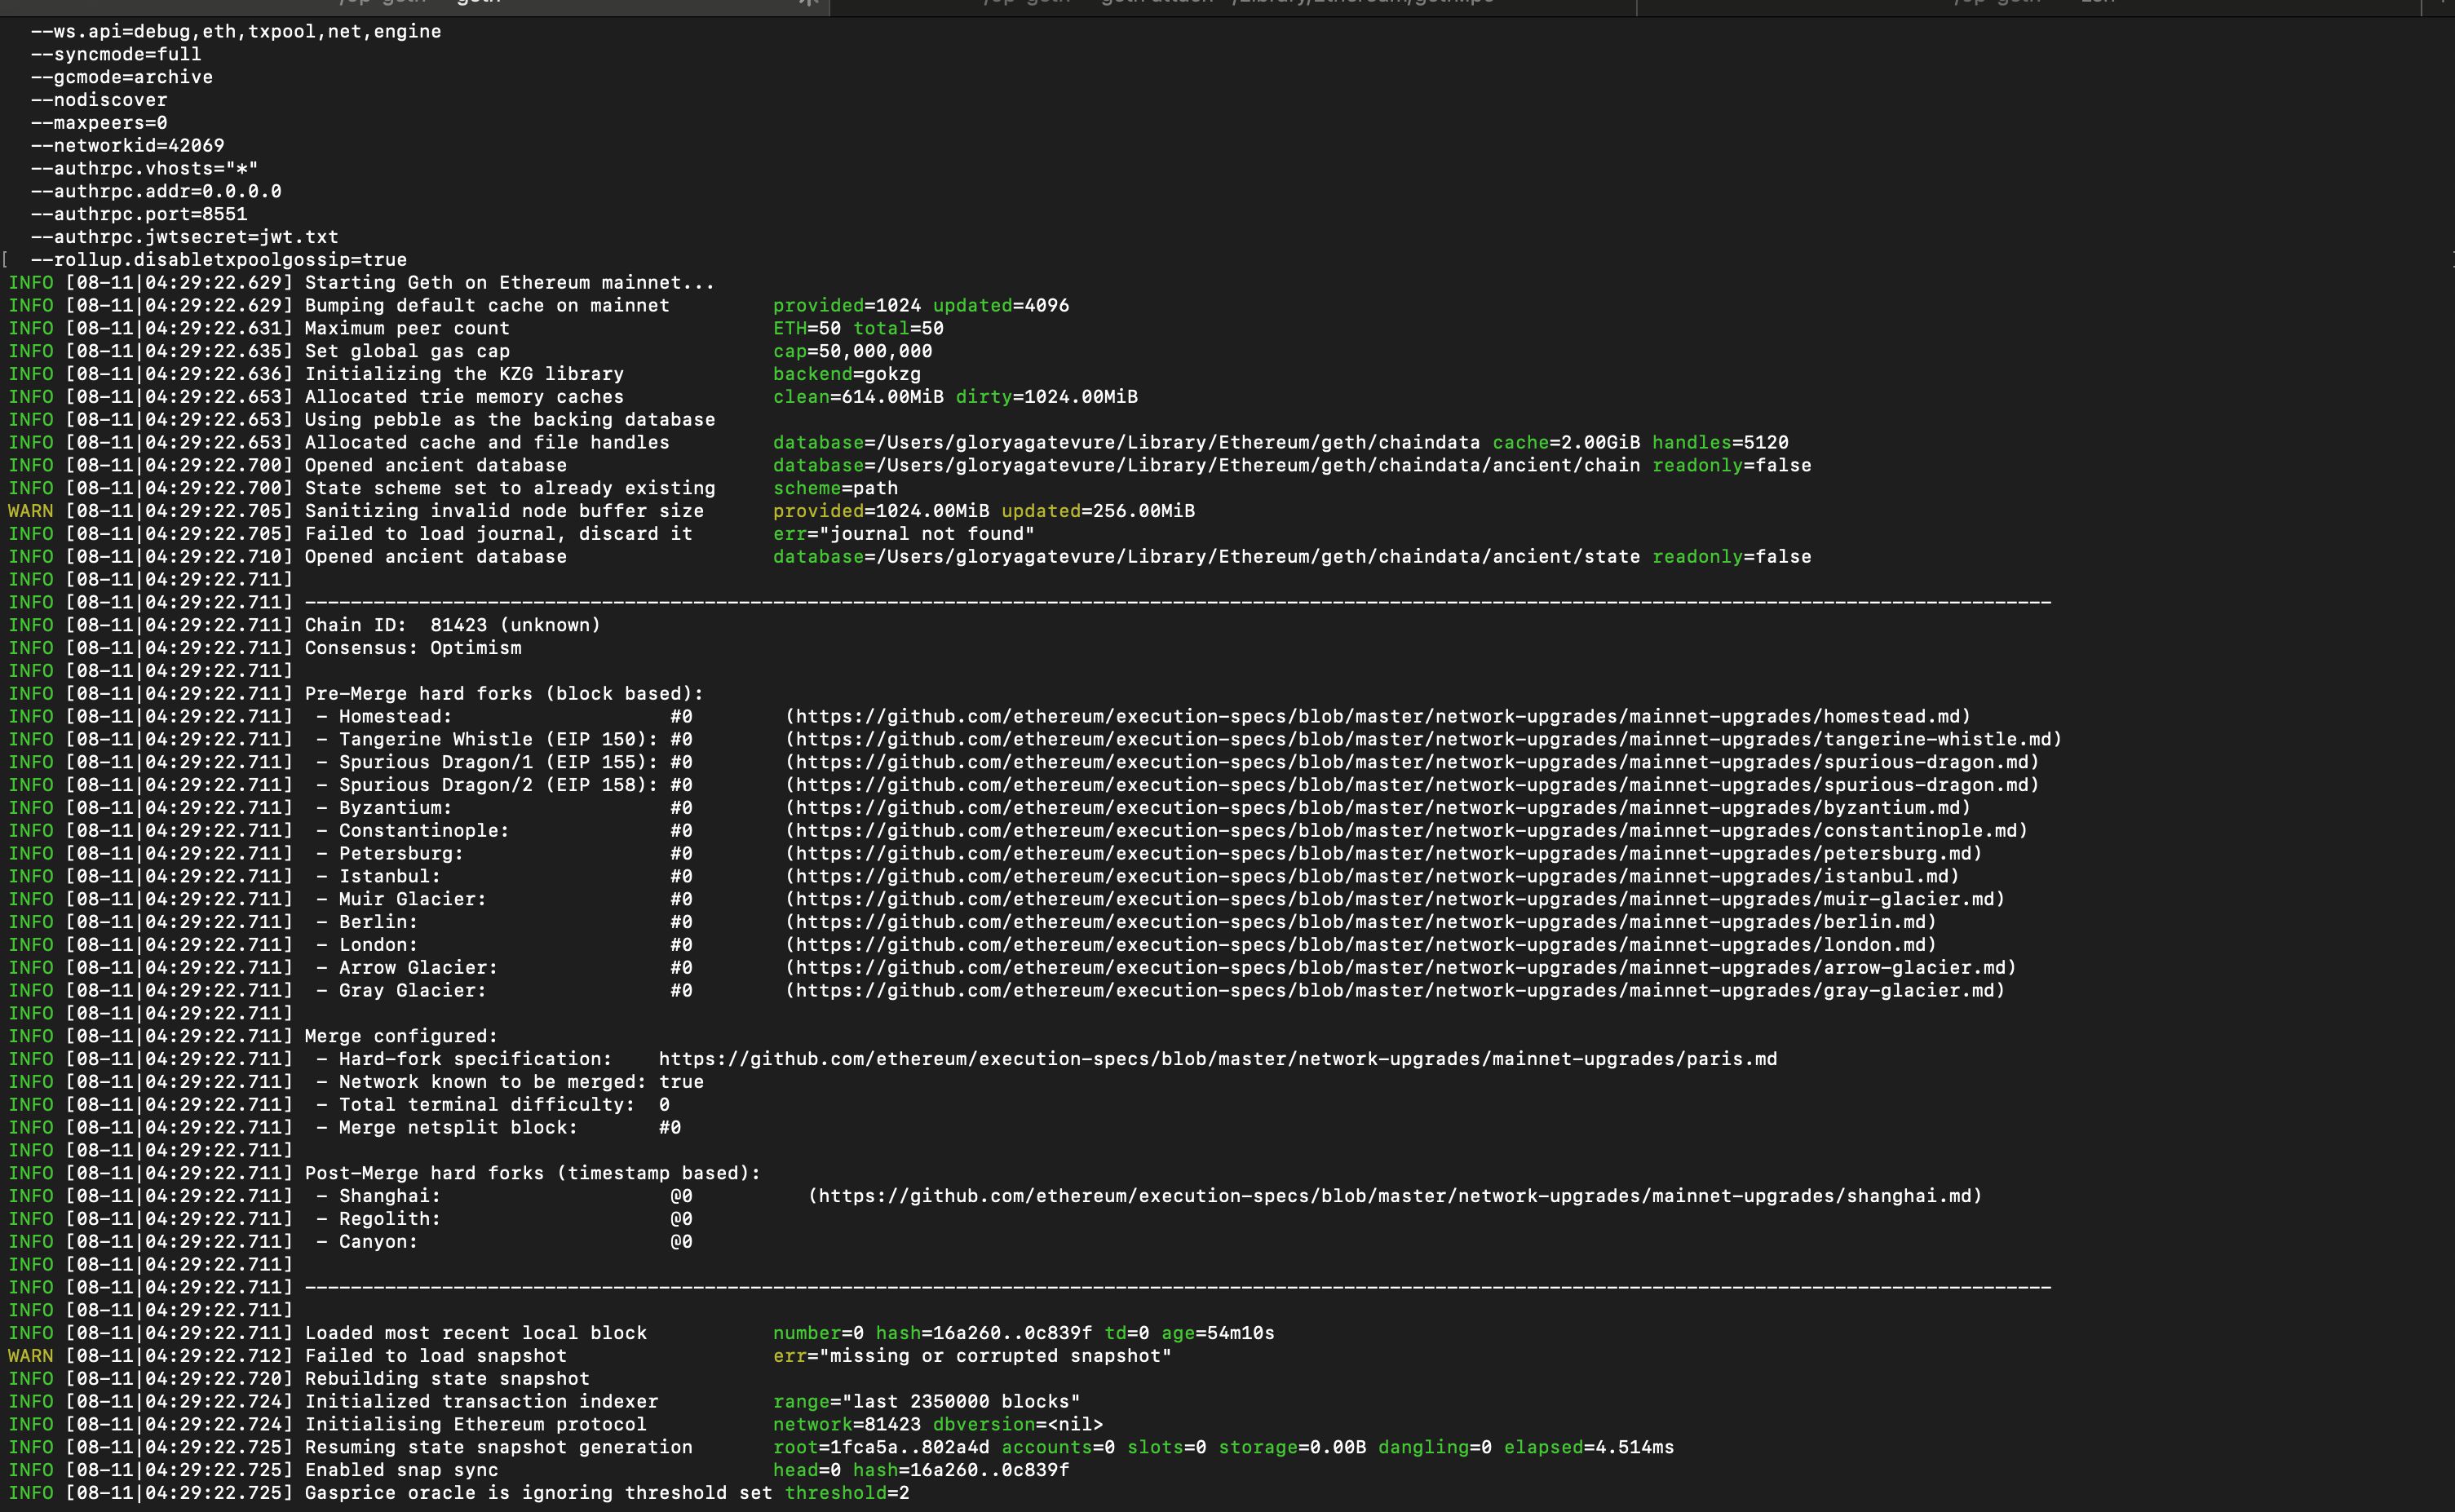Viewport: 2455px width, 1512px height.
Task: Click 'Pre-Merge hard forks (block based):' heading
Action: click(x=504, y=694)
